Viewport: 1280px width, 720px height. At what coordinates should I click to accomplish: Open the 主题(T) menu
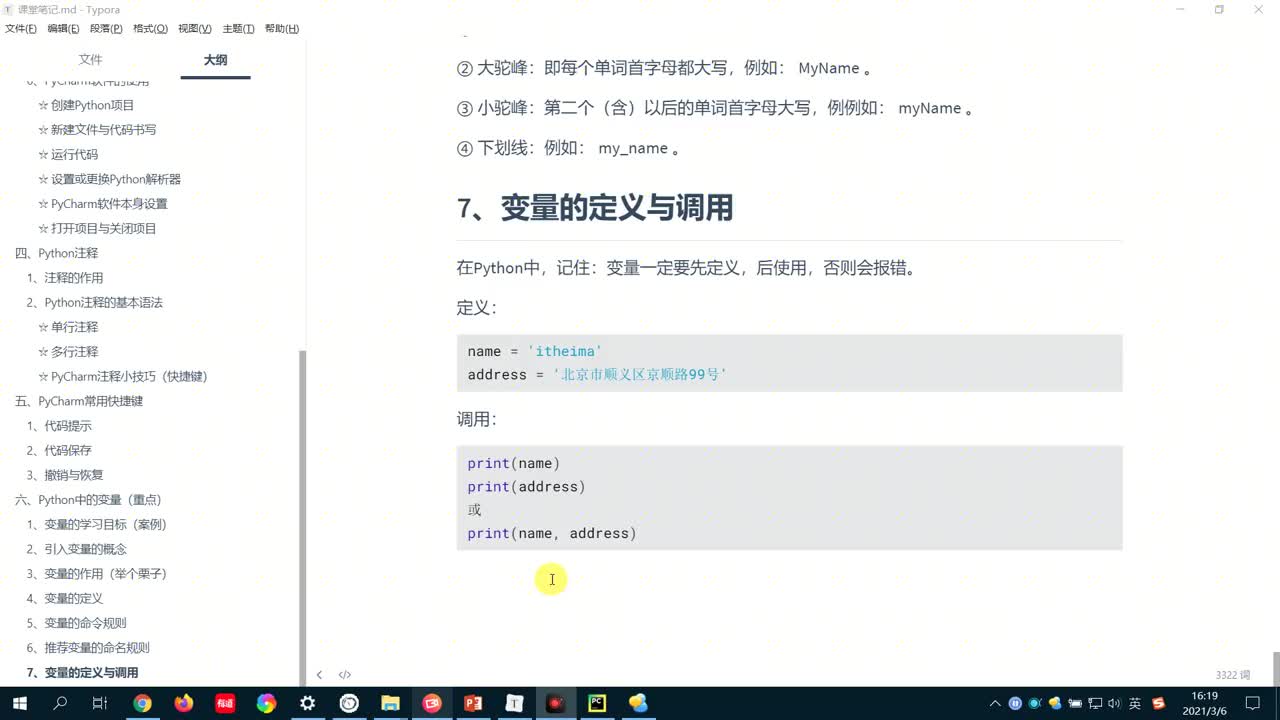point(238,29)
